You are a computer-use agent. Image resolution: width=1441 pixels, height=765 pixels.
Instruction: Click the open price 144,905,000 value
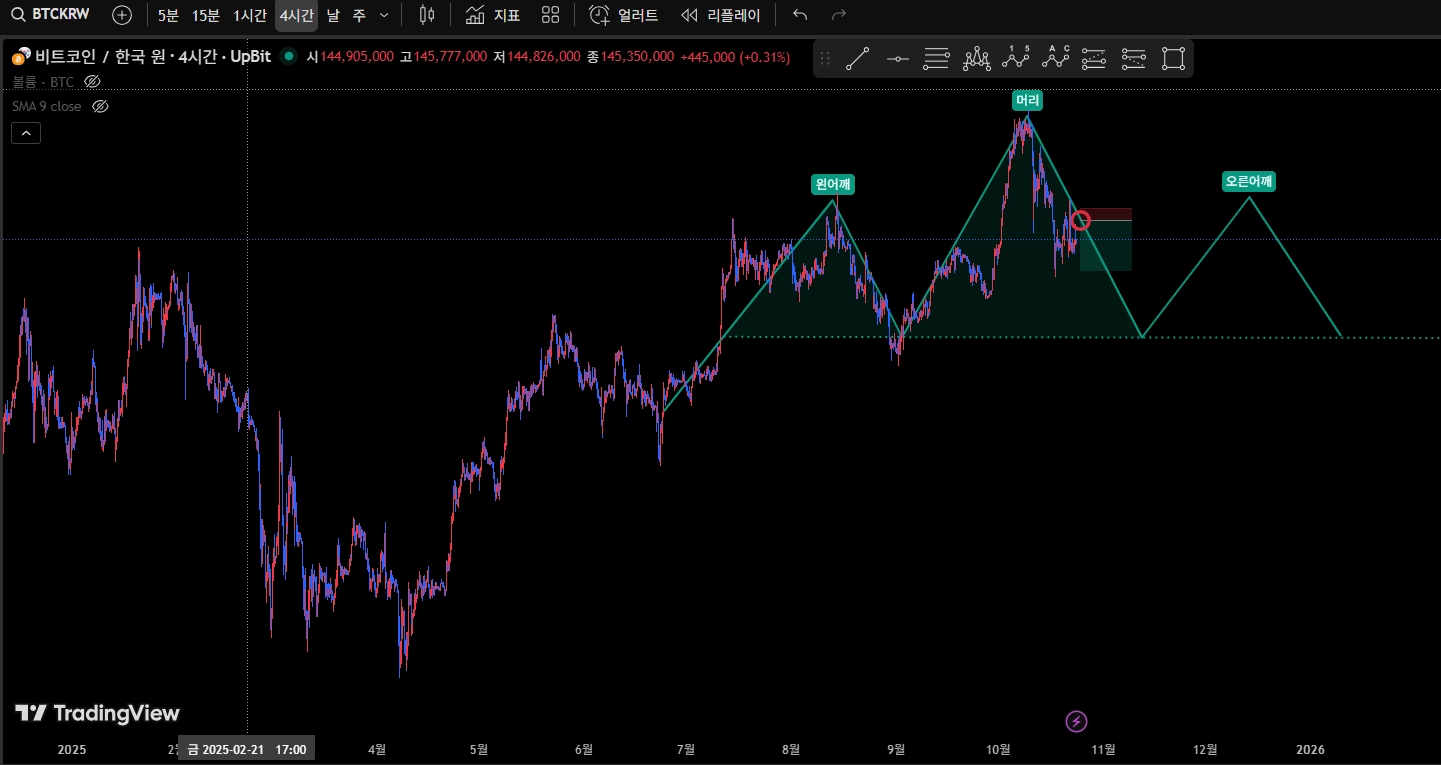point(357,57)
